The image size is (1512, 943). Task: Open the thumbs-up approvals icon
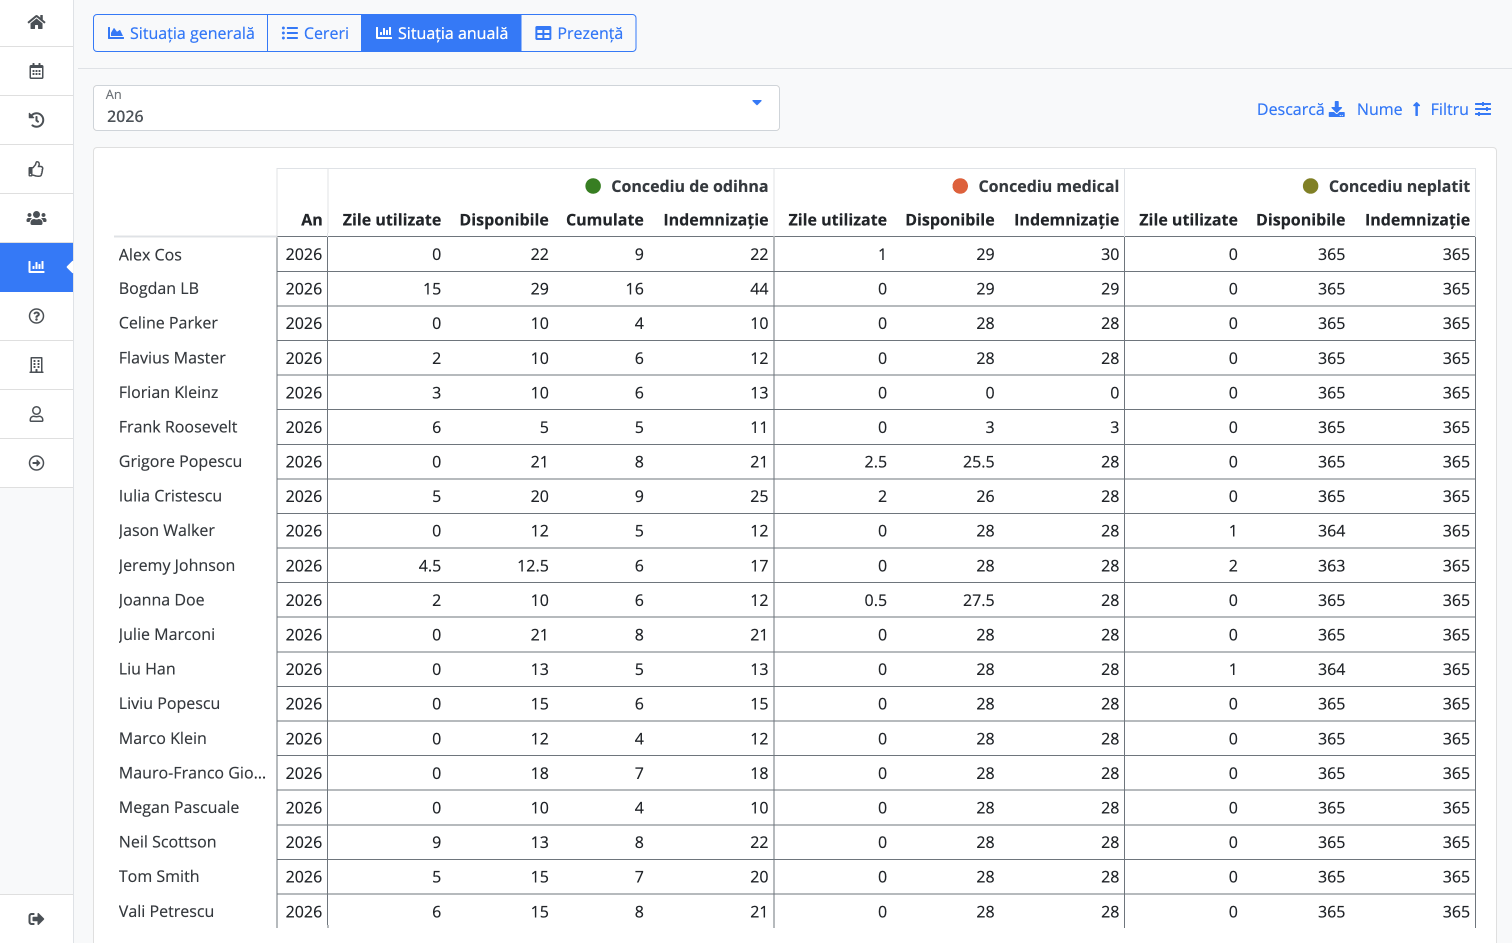(x=36, y=169)
